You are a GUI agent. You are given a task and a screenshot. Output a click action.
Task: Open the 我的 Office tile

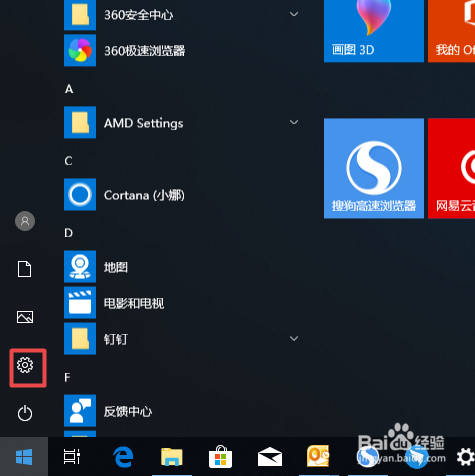click(451, 30)
